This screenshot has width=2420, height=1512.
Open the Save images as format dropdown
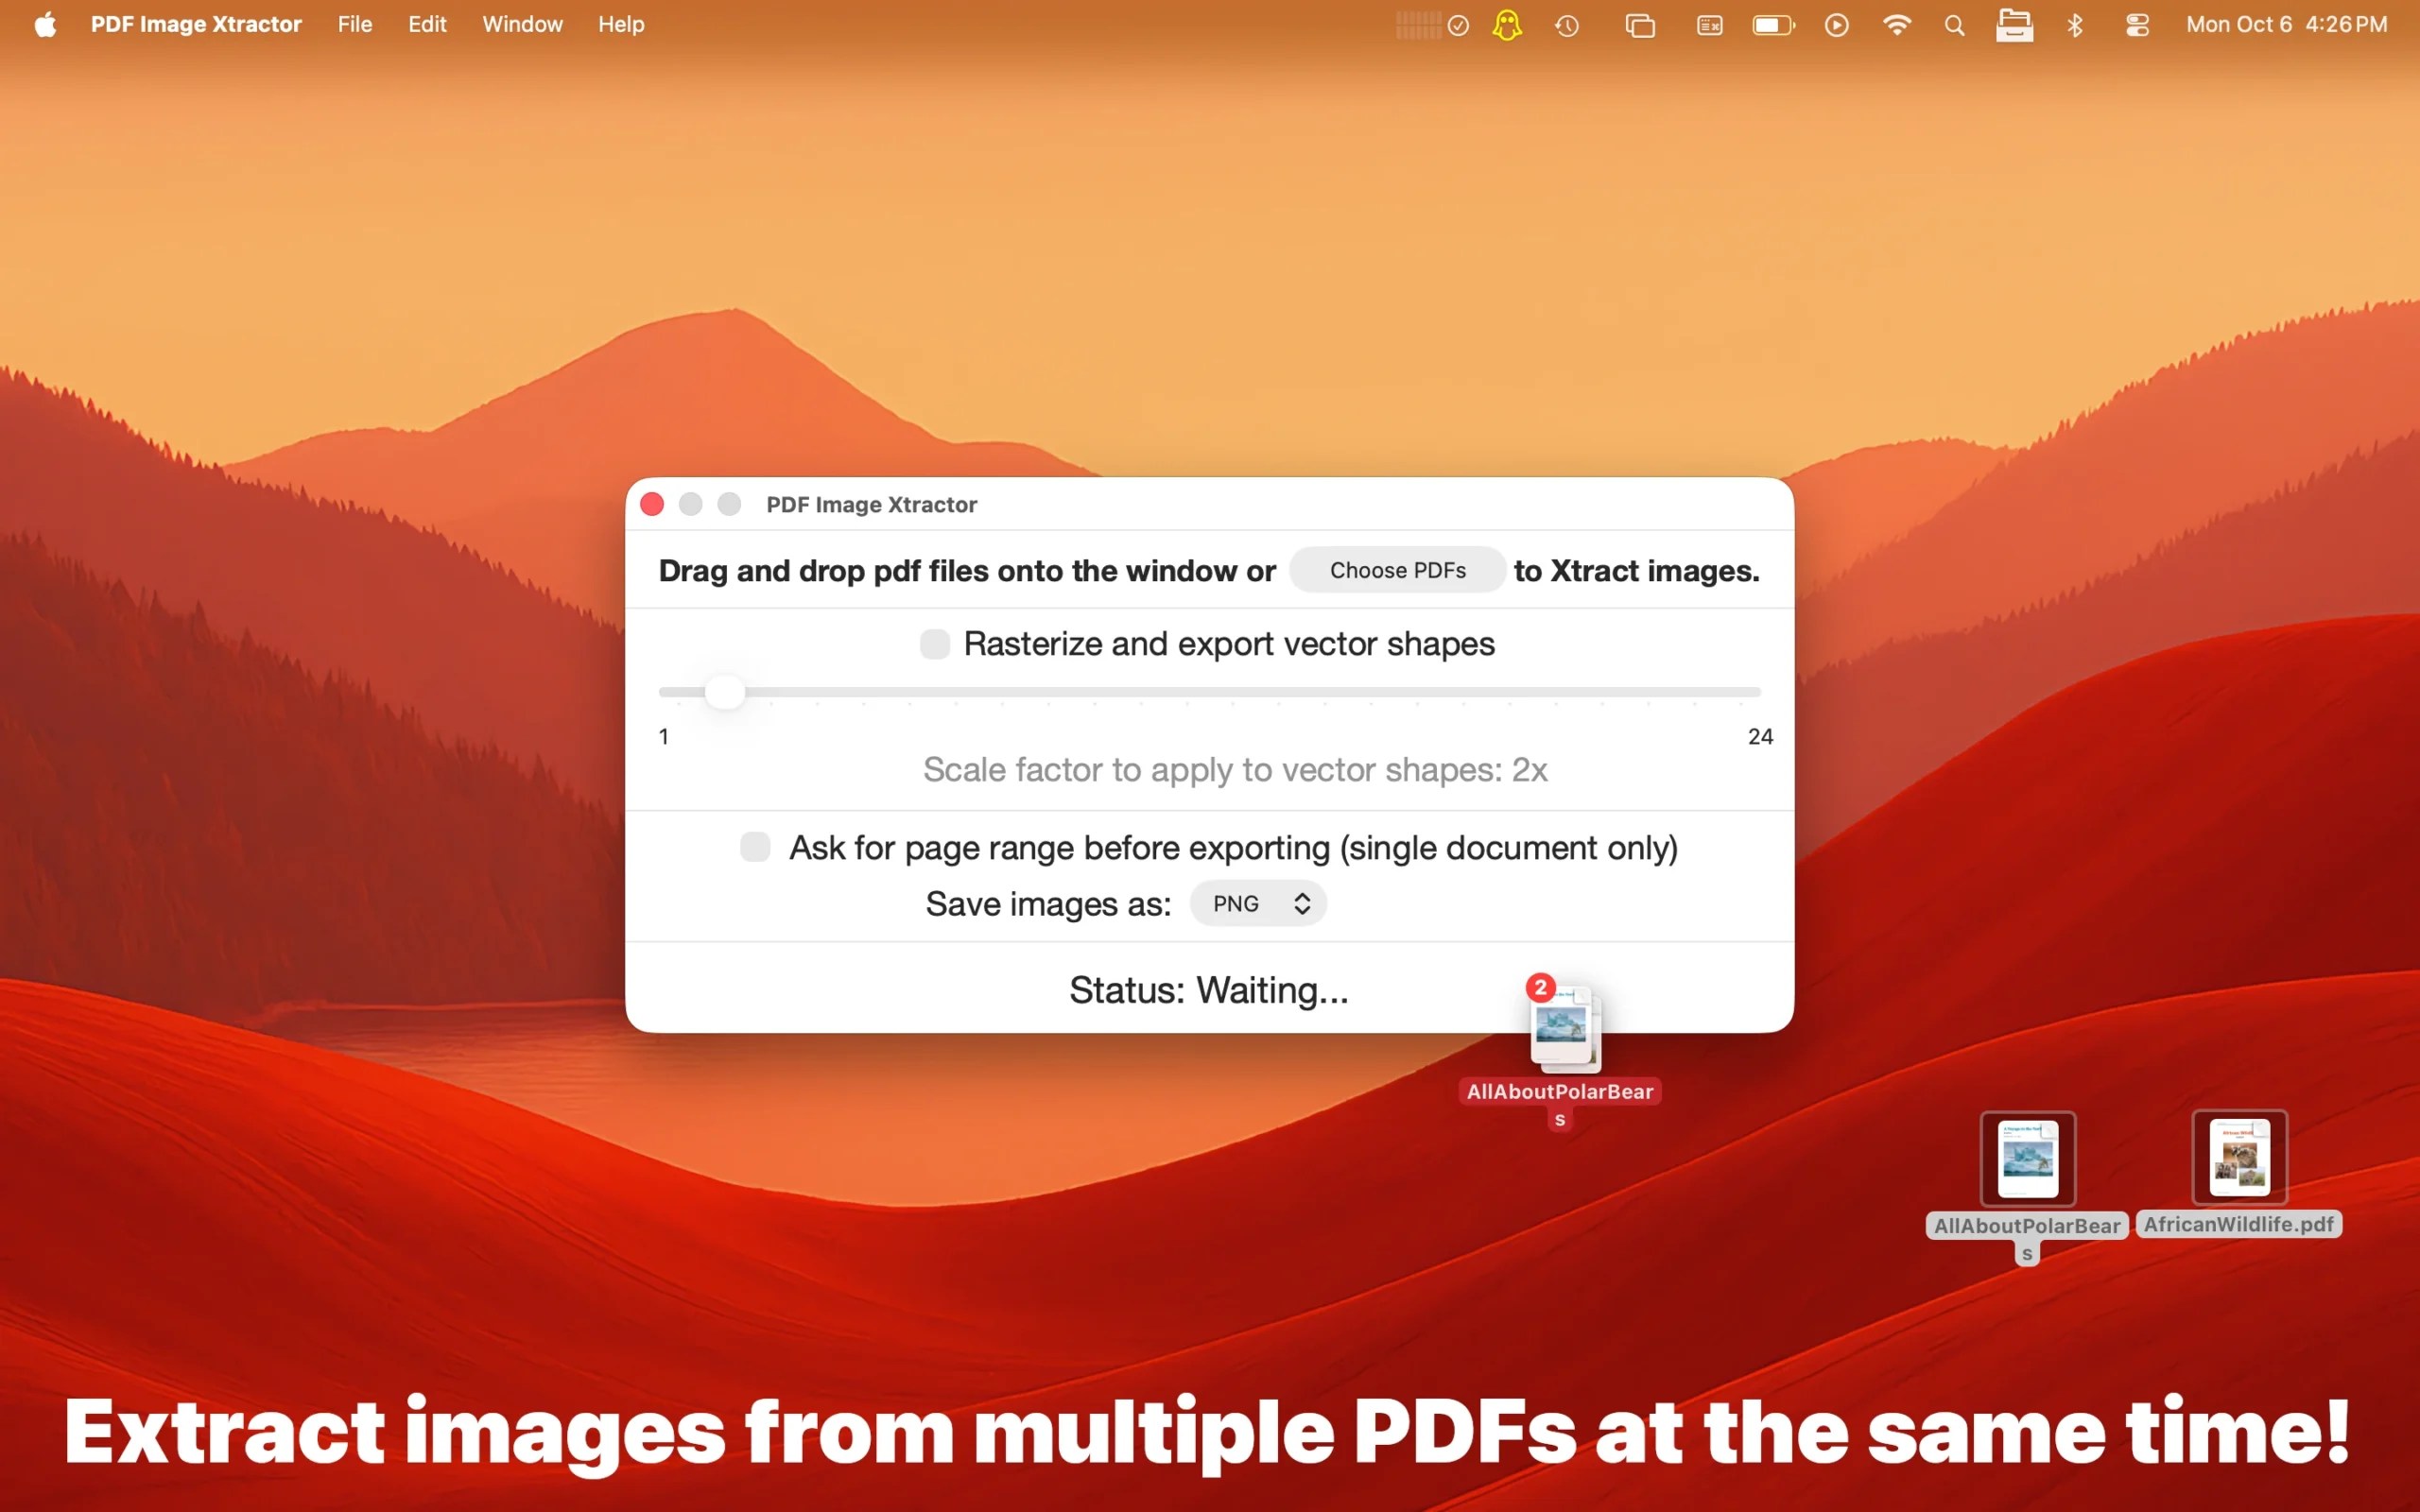1257,902
